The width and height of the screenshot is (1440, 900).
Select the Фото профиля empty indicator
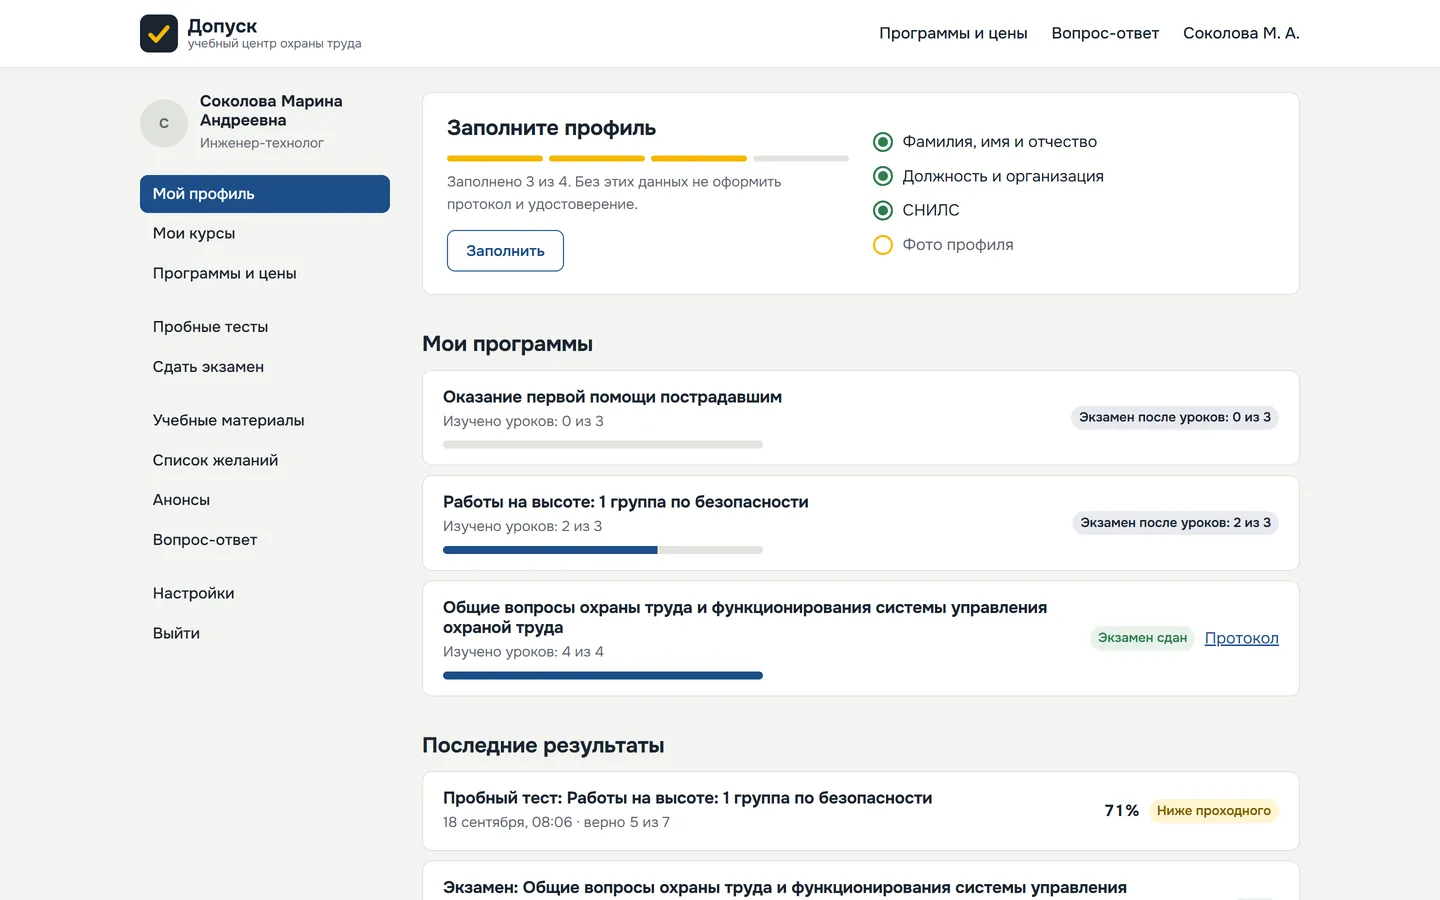pos(883,245)
